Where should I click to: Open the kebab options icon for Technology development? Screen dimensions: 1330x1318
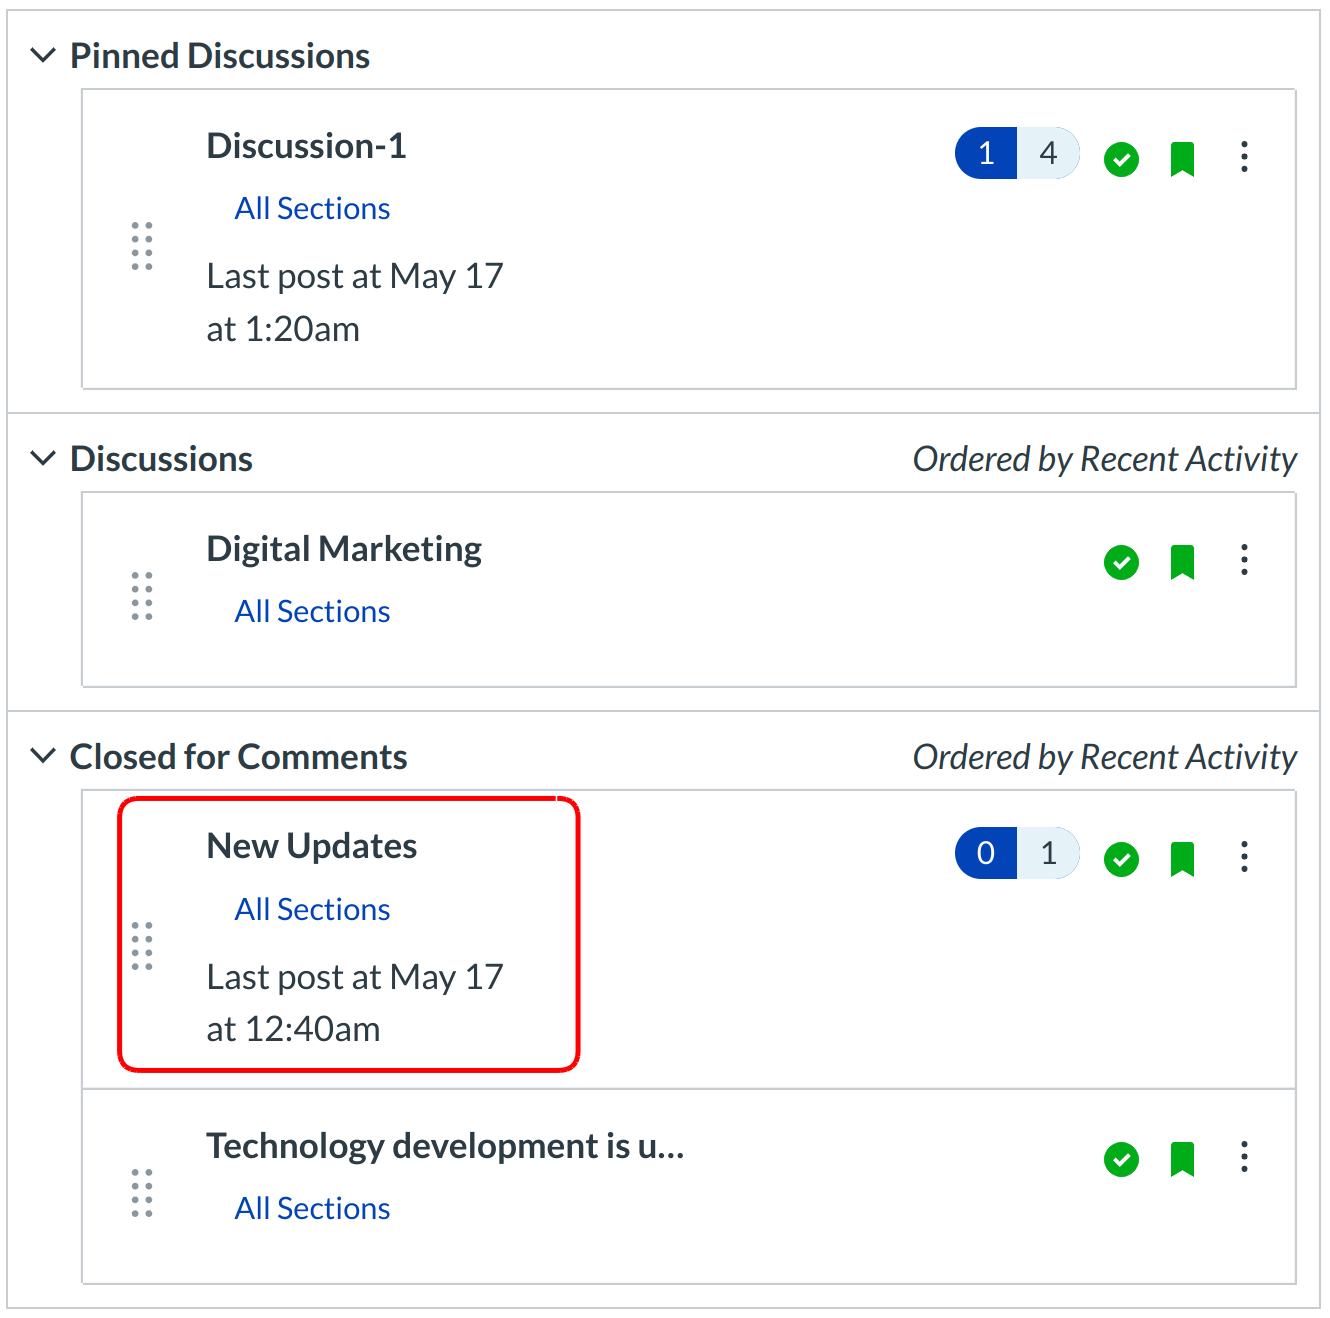[1244, 1159]
